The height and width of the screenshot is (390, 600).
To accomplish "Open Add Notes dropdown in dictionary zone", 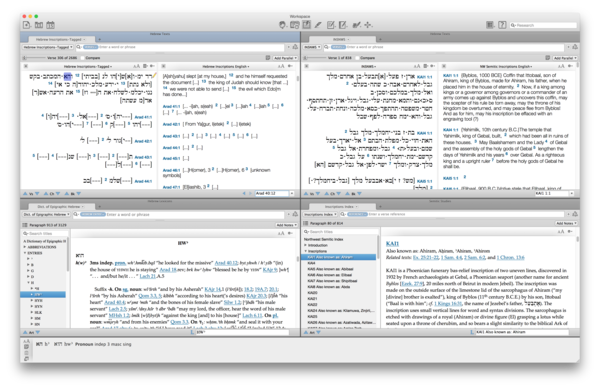I will 287,225.
